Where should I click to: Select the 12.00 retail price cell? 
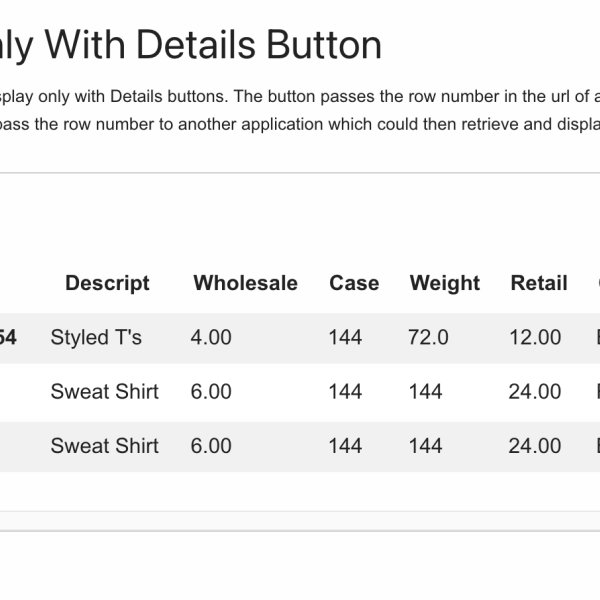click(x=534, y=338)
